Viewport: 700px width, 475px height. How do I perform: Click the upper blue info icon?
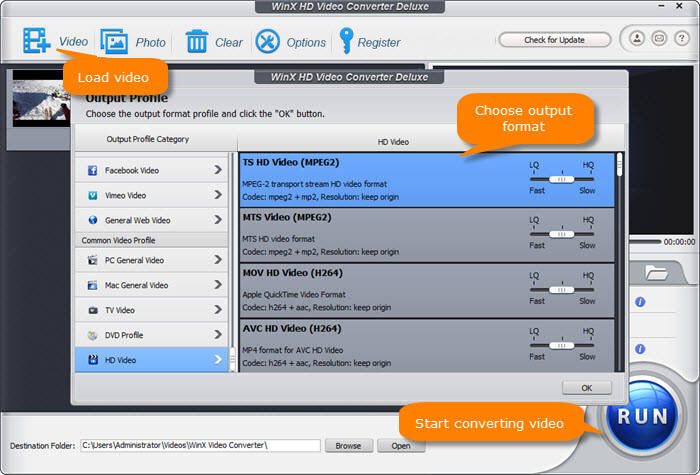[640, 302]
